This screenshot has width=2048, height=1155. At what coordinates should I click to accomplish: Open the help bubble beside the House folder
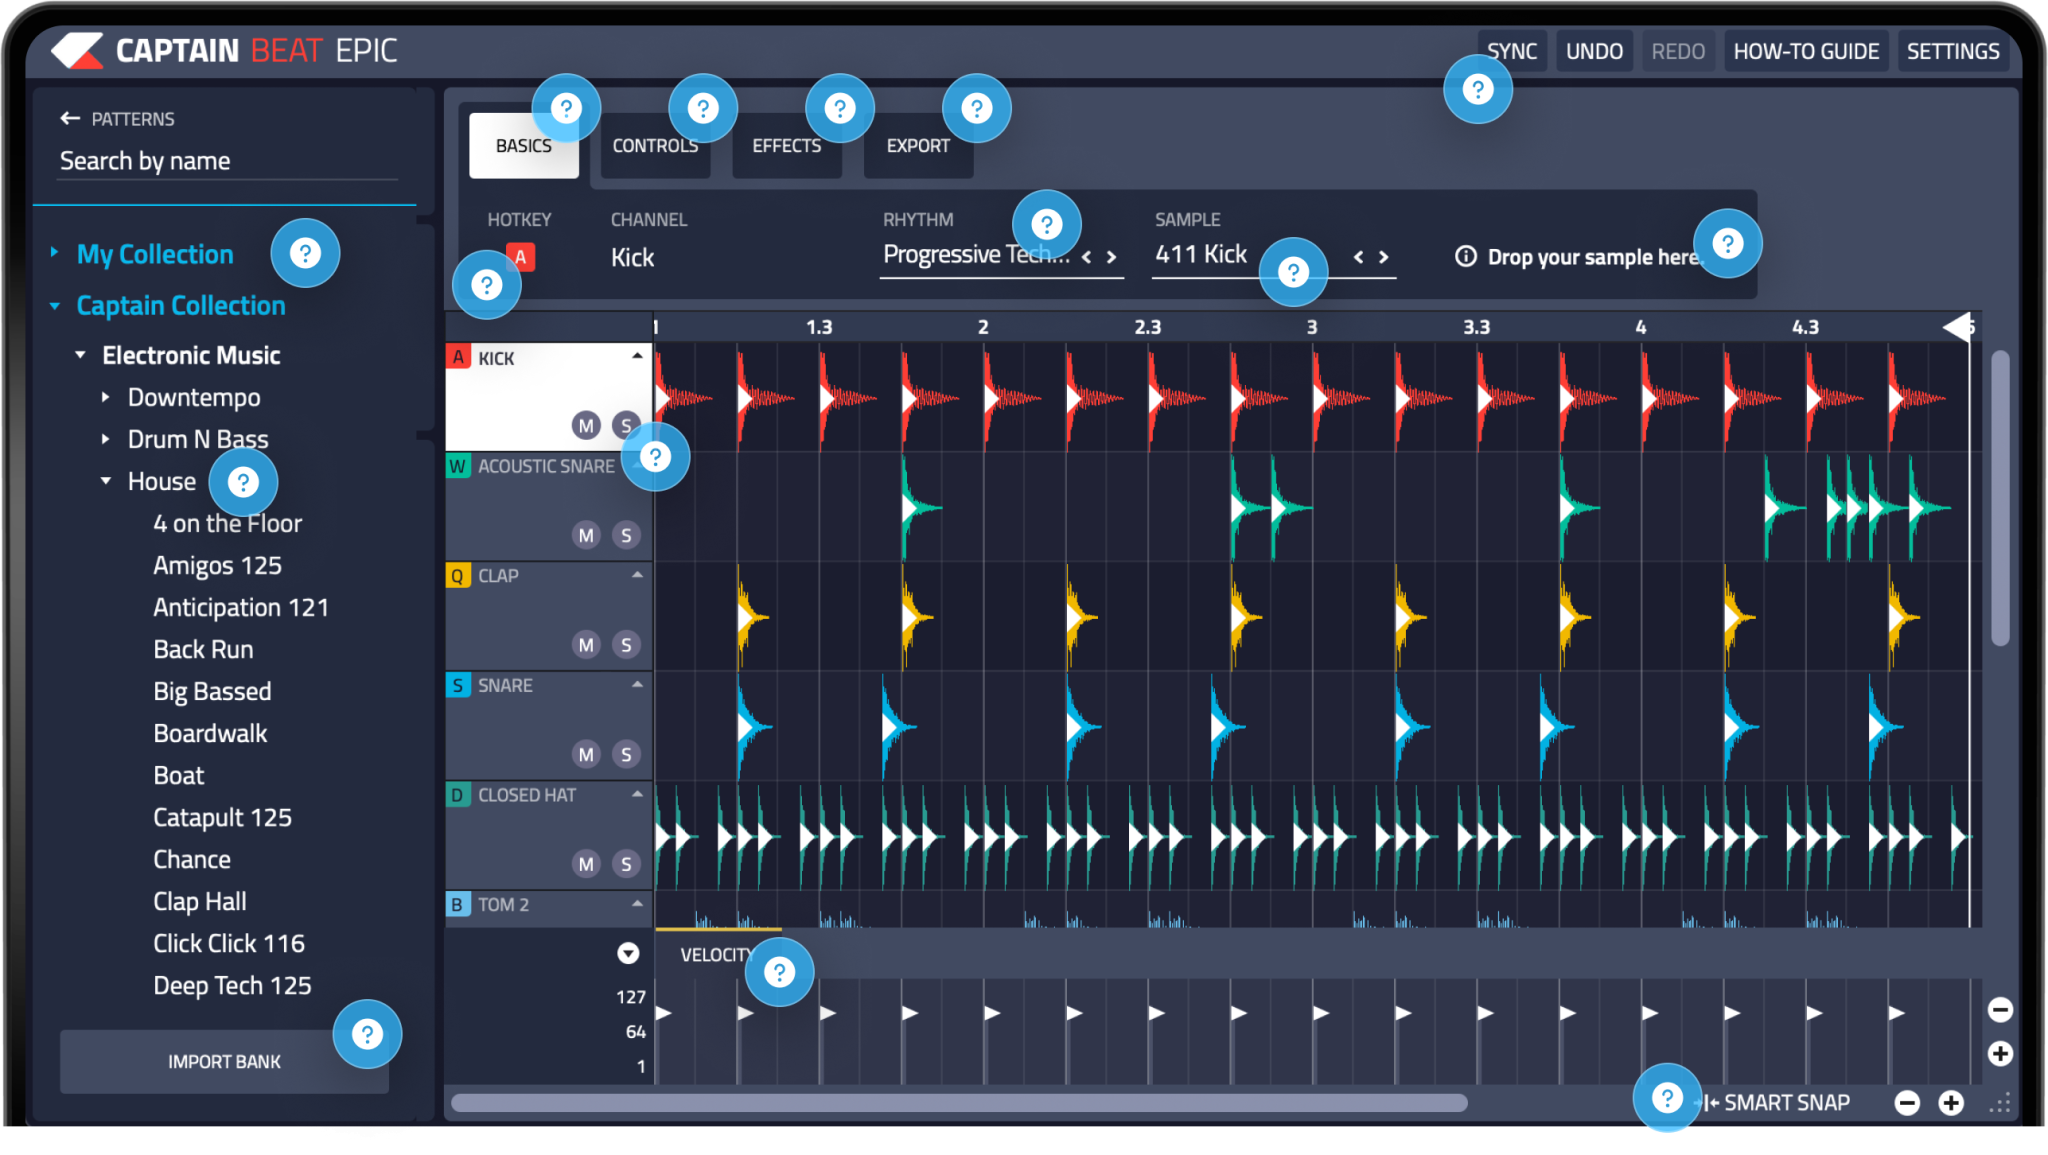(243, 483)
